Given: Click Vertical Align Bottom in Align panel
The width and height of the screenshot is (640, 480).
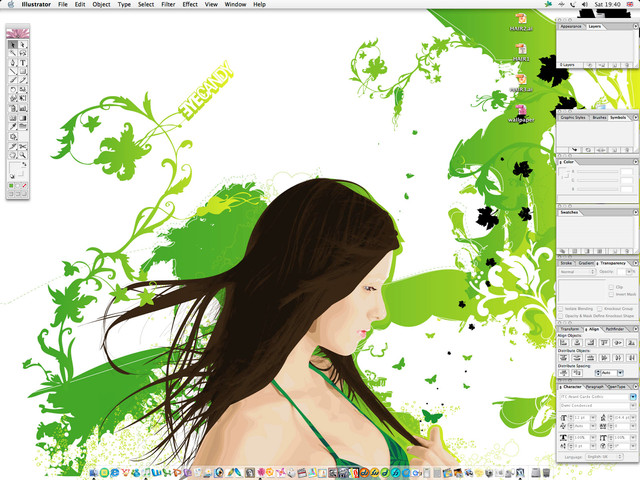Looking at the screenshot, I should pyautogui.click(x=631, y=343).
